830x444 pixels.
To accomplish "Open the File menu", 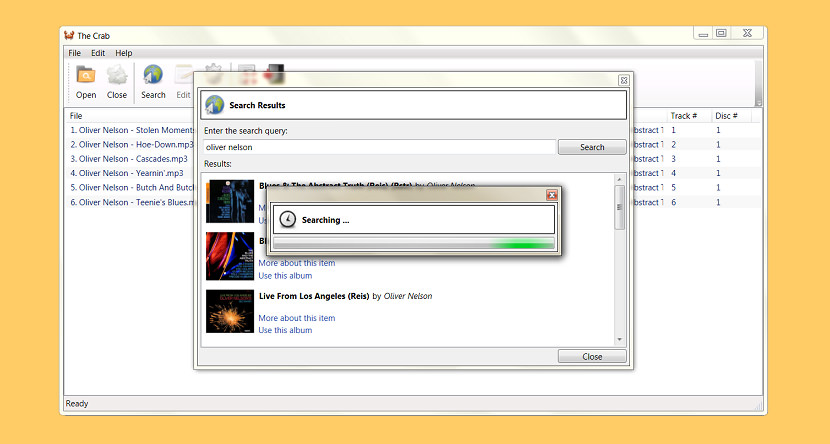I will coord(75,53).
